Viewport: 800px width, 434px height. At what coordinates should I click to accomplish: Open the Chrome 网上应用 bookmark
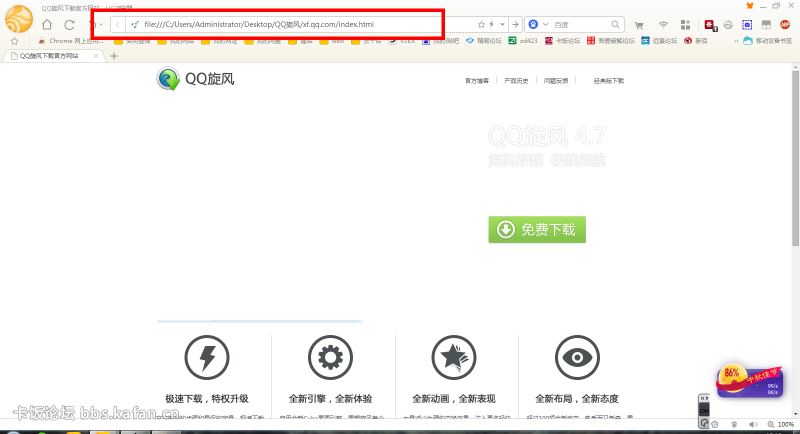tap(71, 41)
